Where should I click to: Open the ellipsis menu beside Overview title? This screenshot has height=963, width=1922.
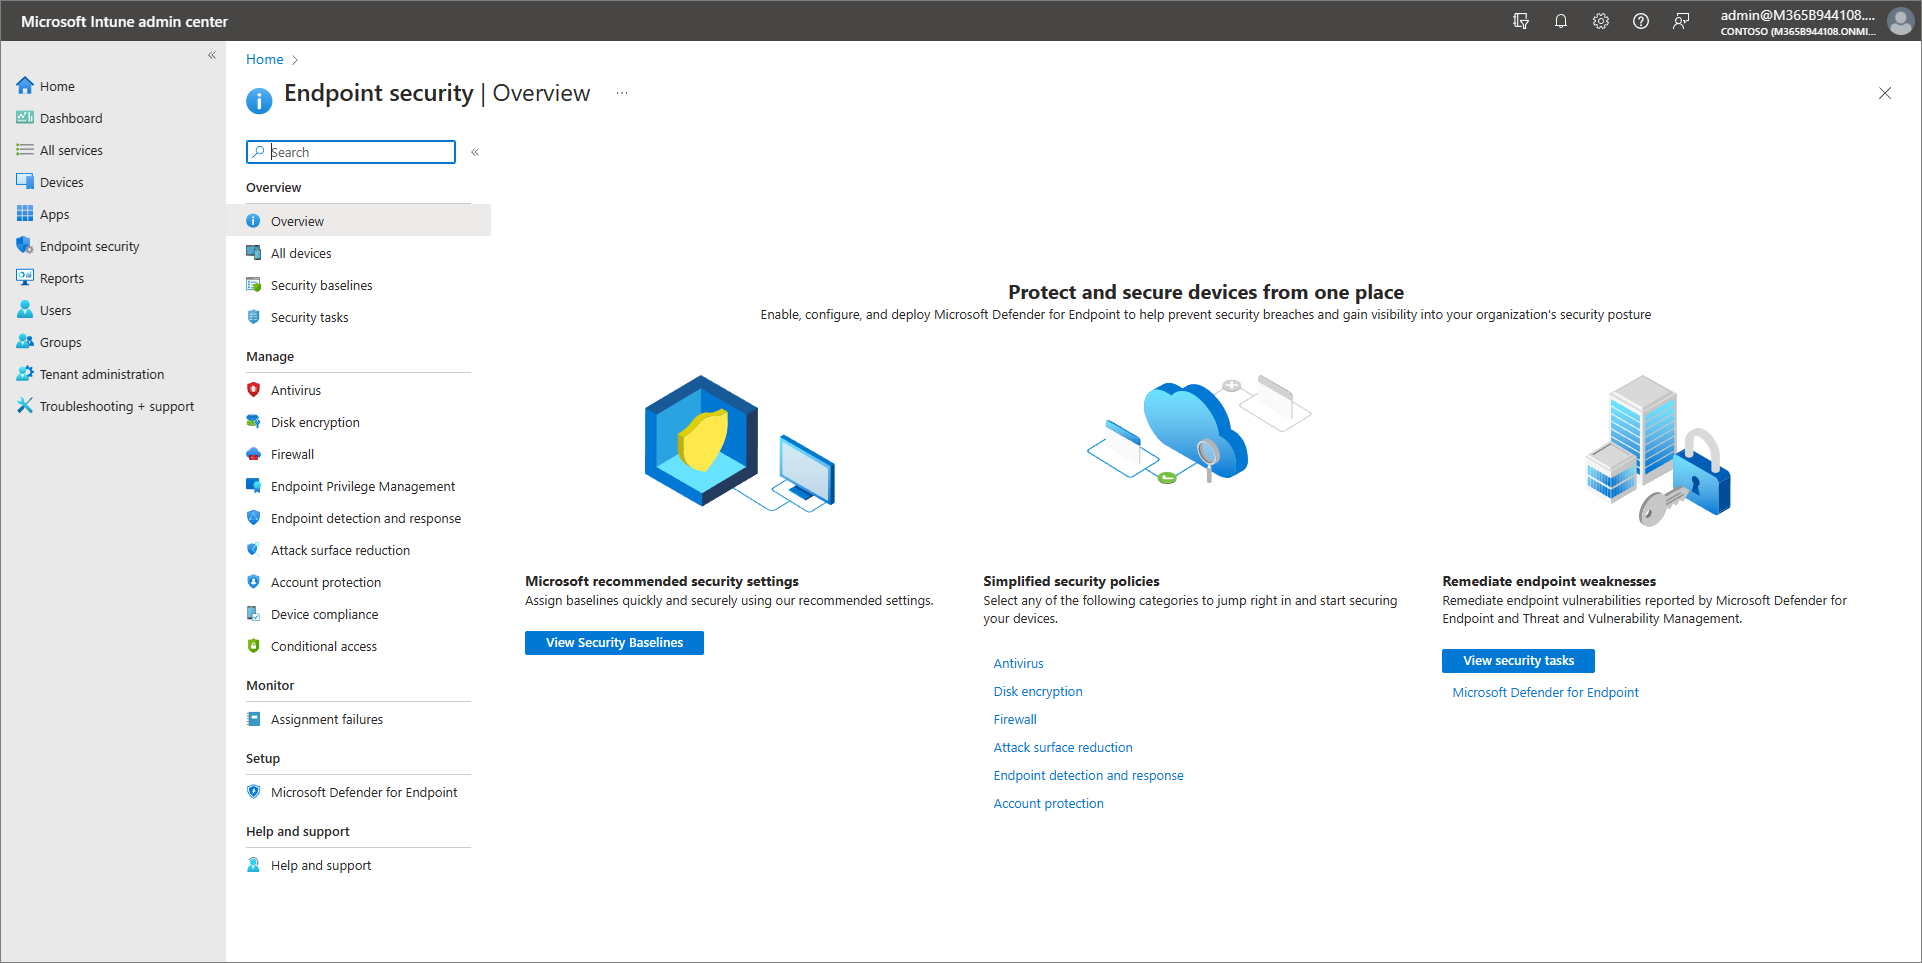point(622,93)
